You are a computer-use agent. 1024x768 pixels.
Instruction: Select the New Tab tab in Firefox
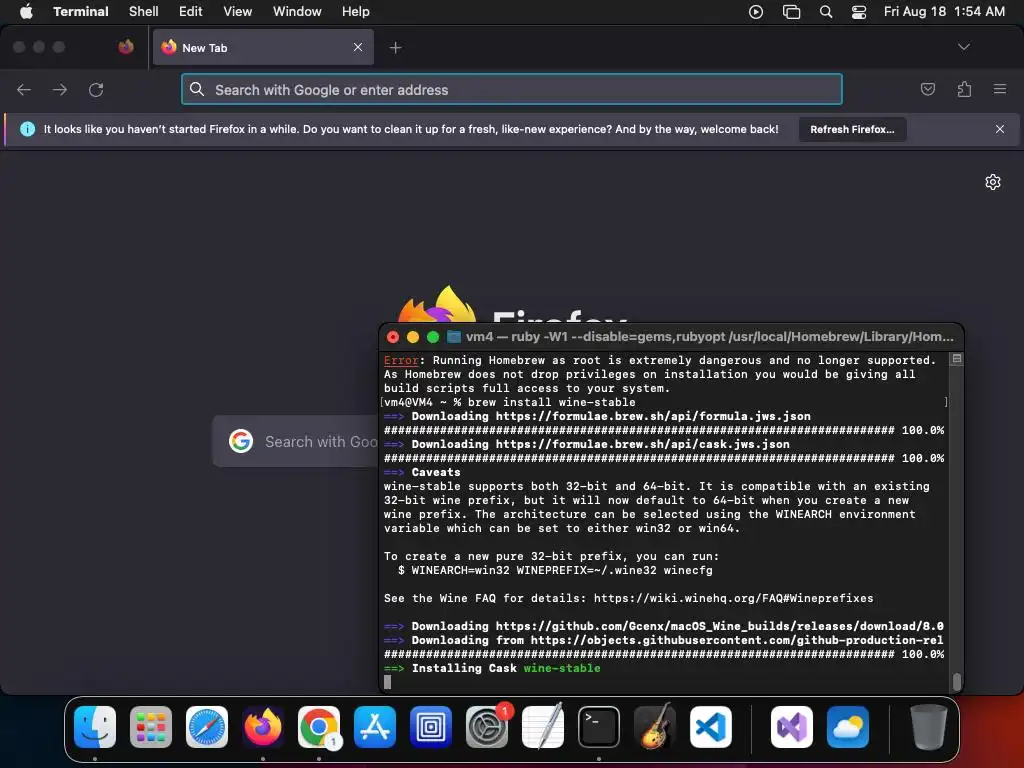point(263,47)
